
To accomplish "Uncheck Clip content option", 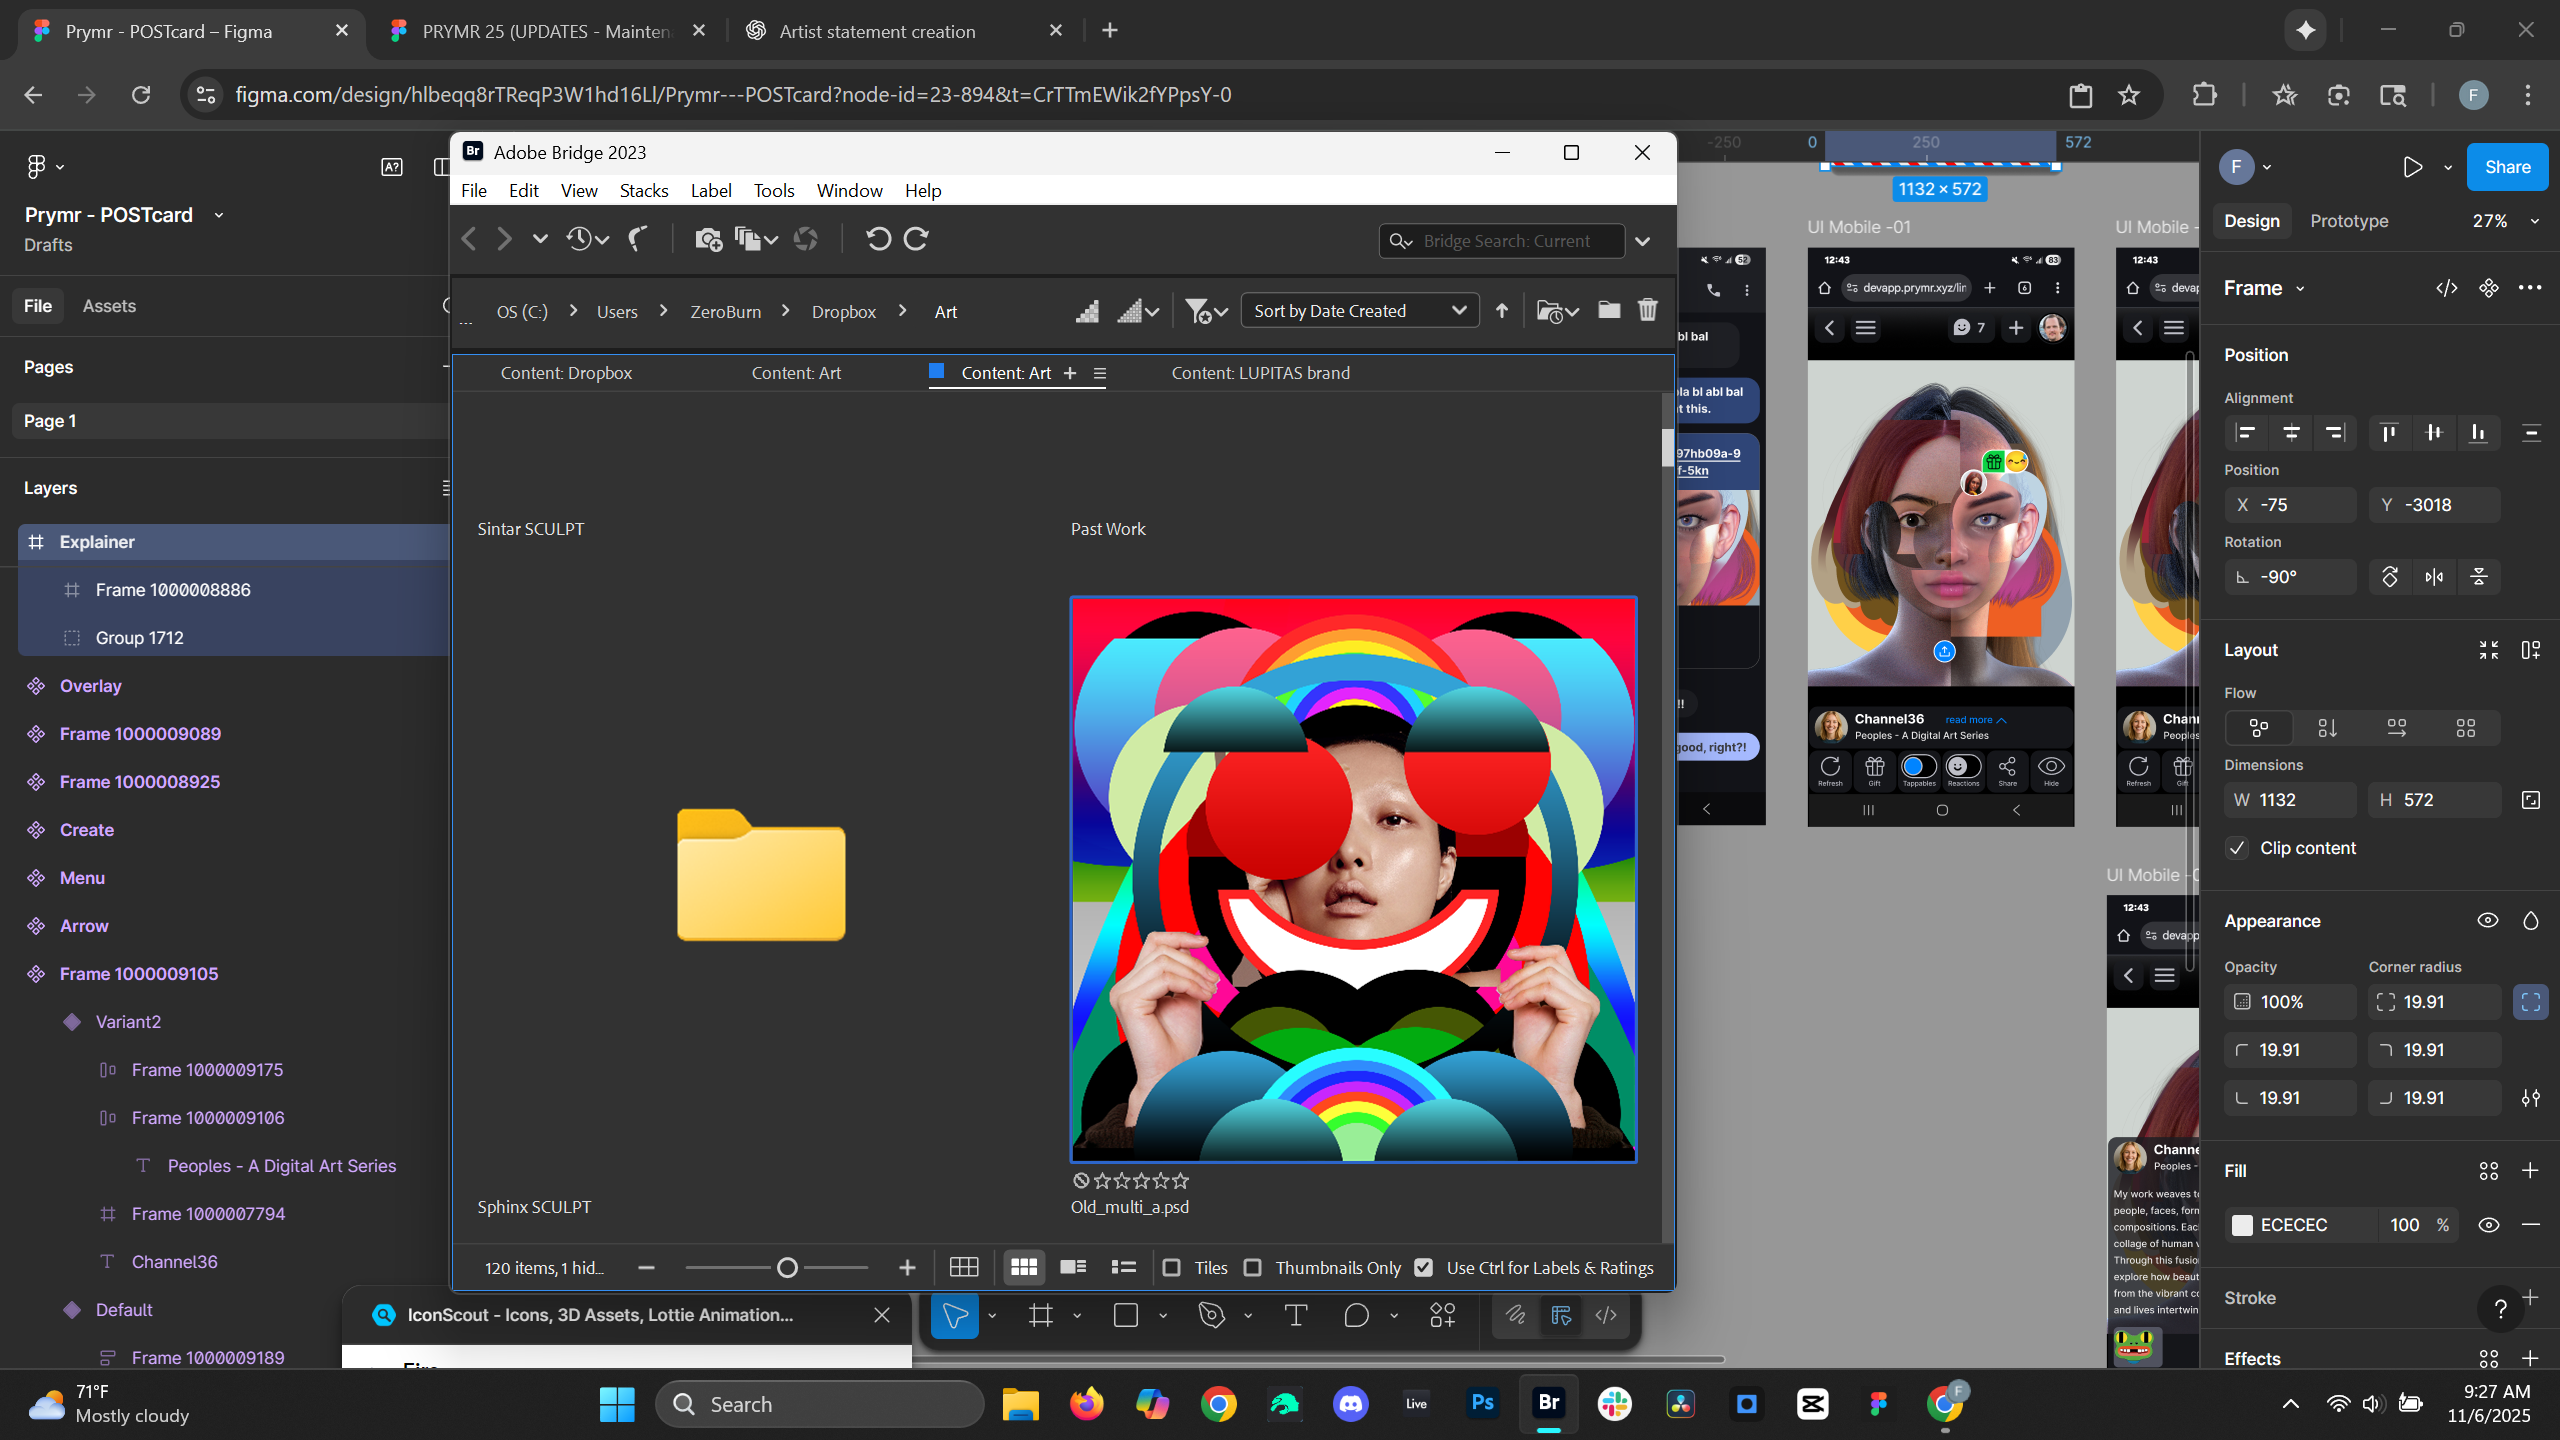I will pyautogui.click(x=2237, y=848).
